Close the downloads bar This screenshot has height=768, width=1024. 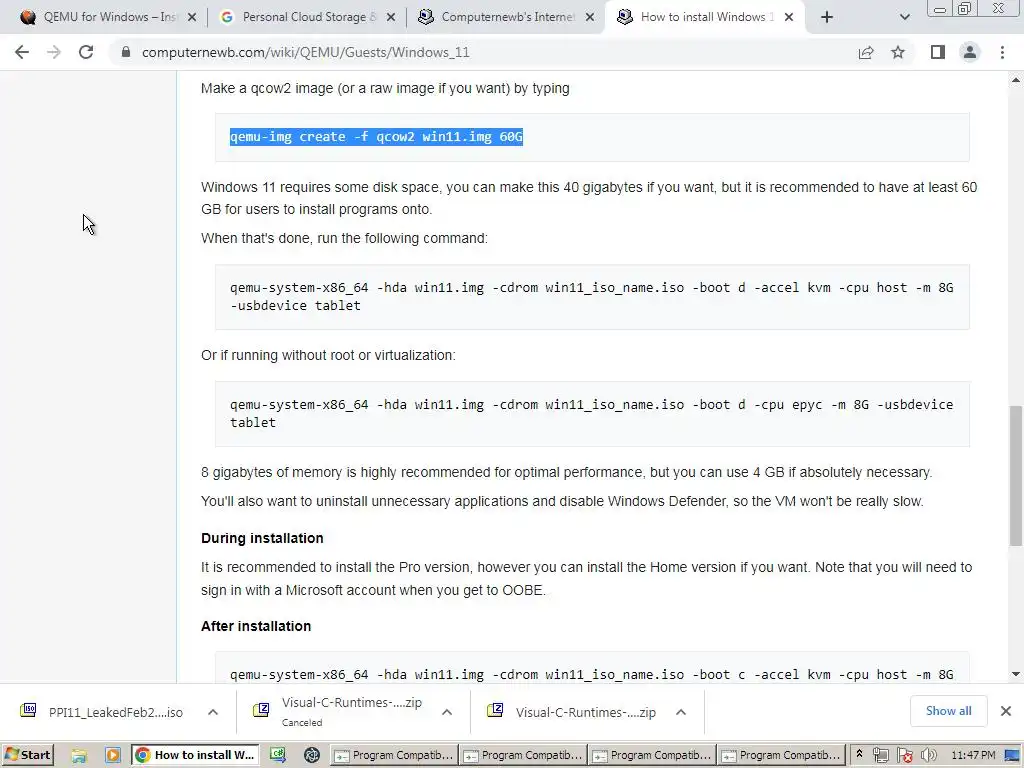coord(1006,711)
